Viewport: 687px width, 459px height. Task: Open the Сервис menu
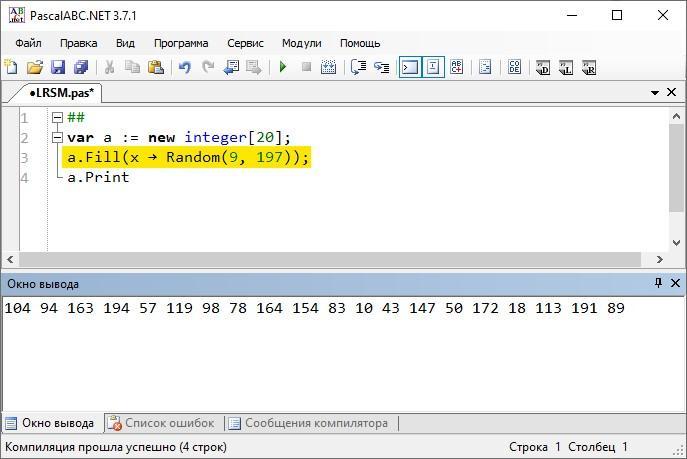(245, 43)
